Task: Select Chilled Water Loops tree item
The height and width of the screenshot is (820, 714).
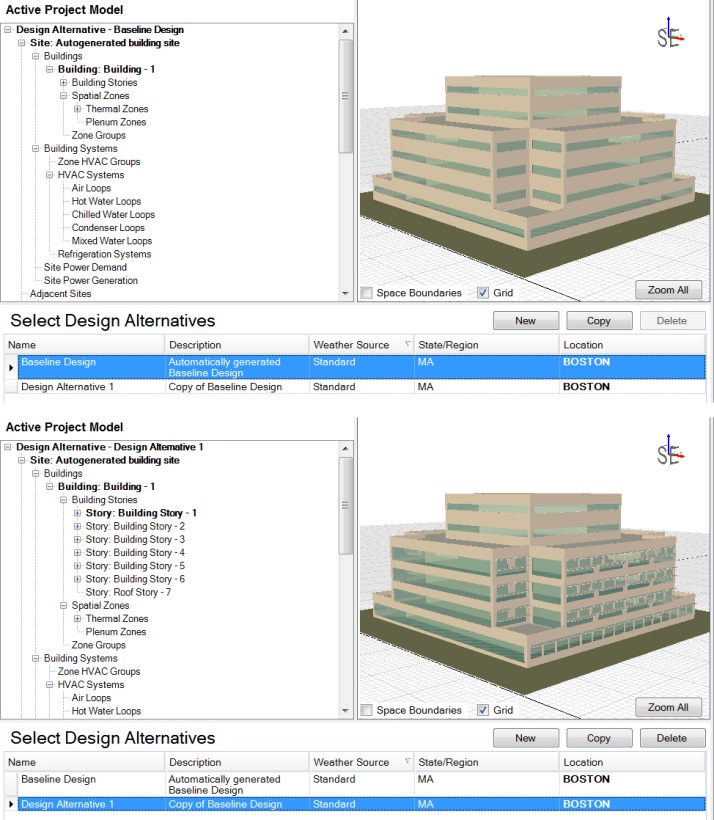Action: pyautogui.click(x=114, y=214)
